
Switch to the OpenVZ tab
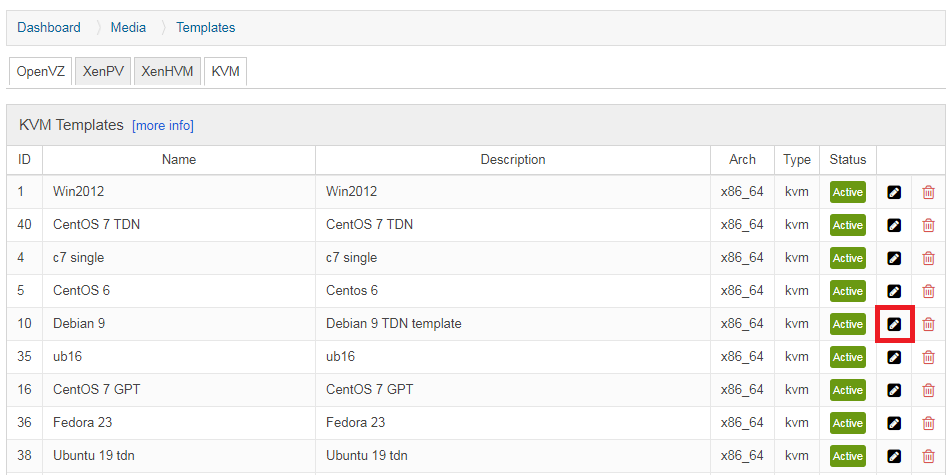tap(41, 71)
